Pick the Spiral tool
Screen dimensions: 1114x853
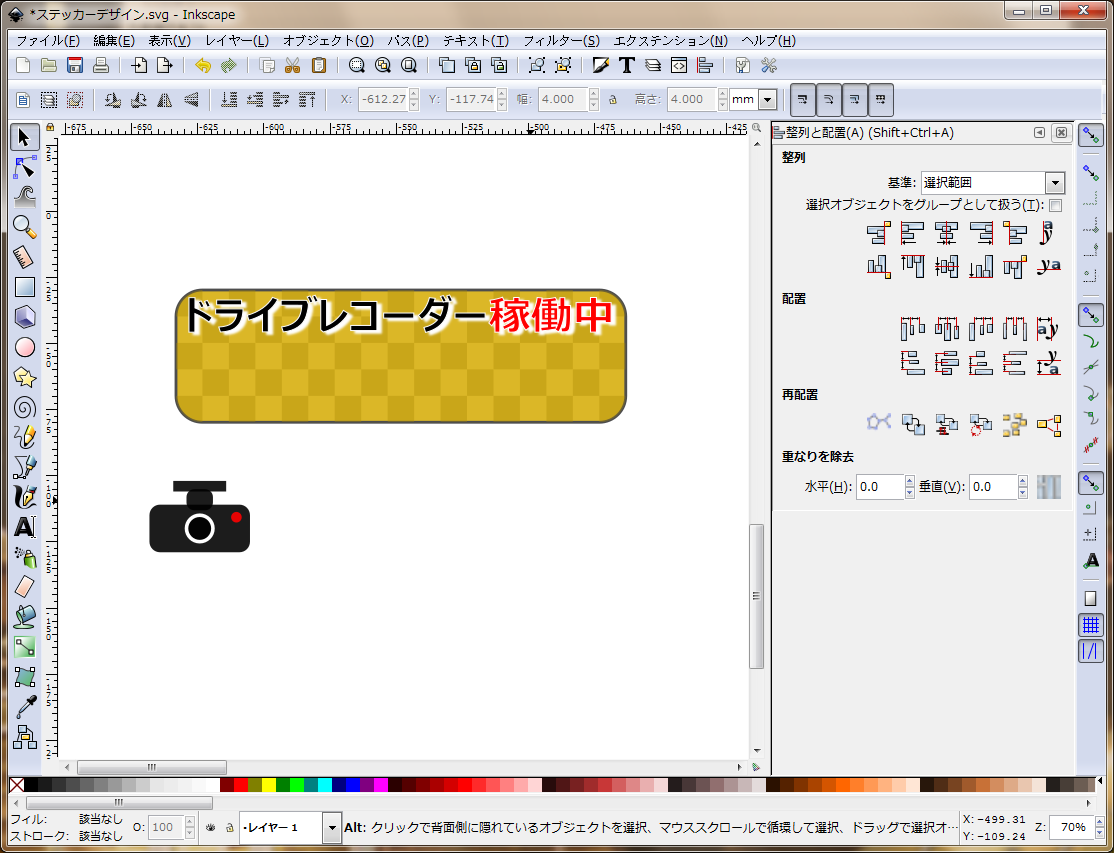[x=25, y=407]
